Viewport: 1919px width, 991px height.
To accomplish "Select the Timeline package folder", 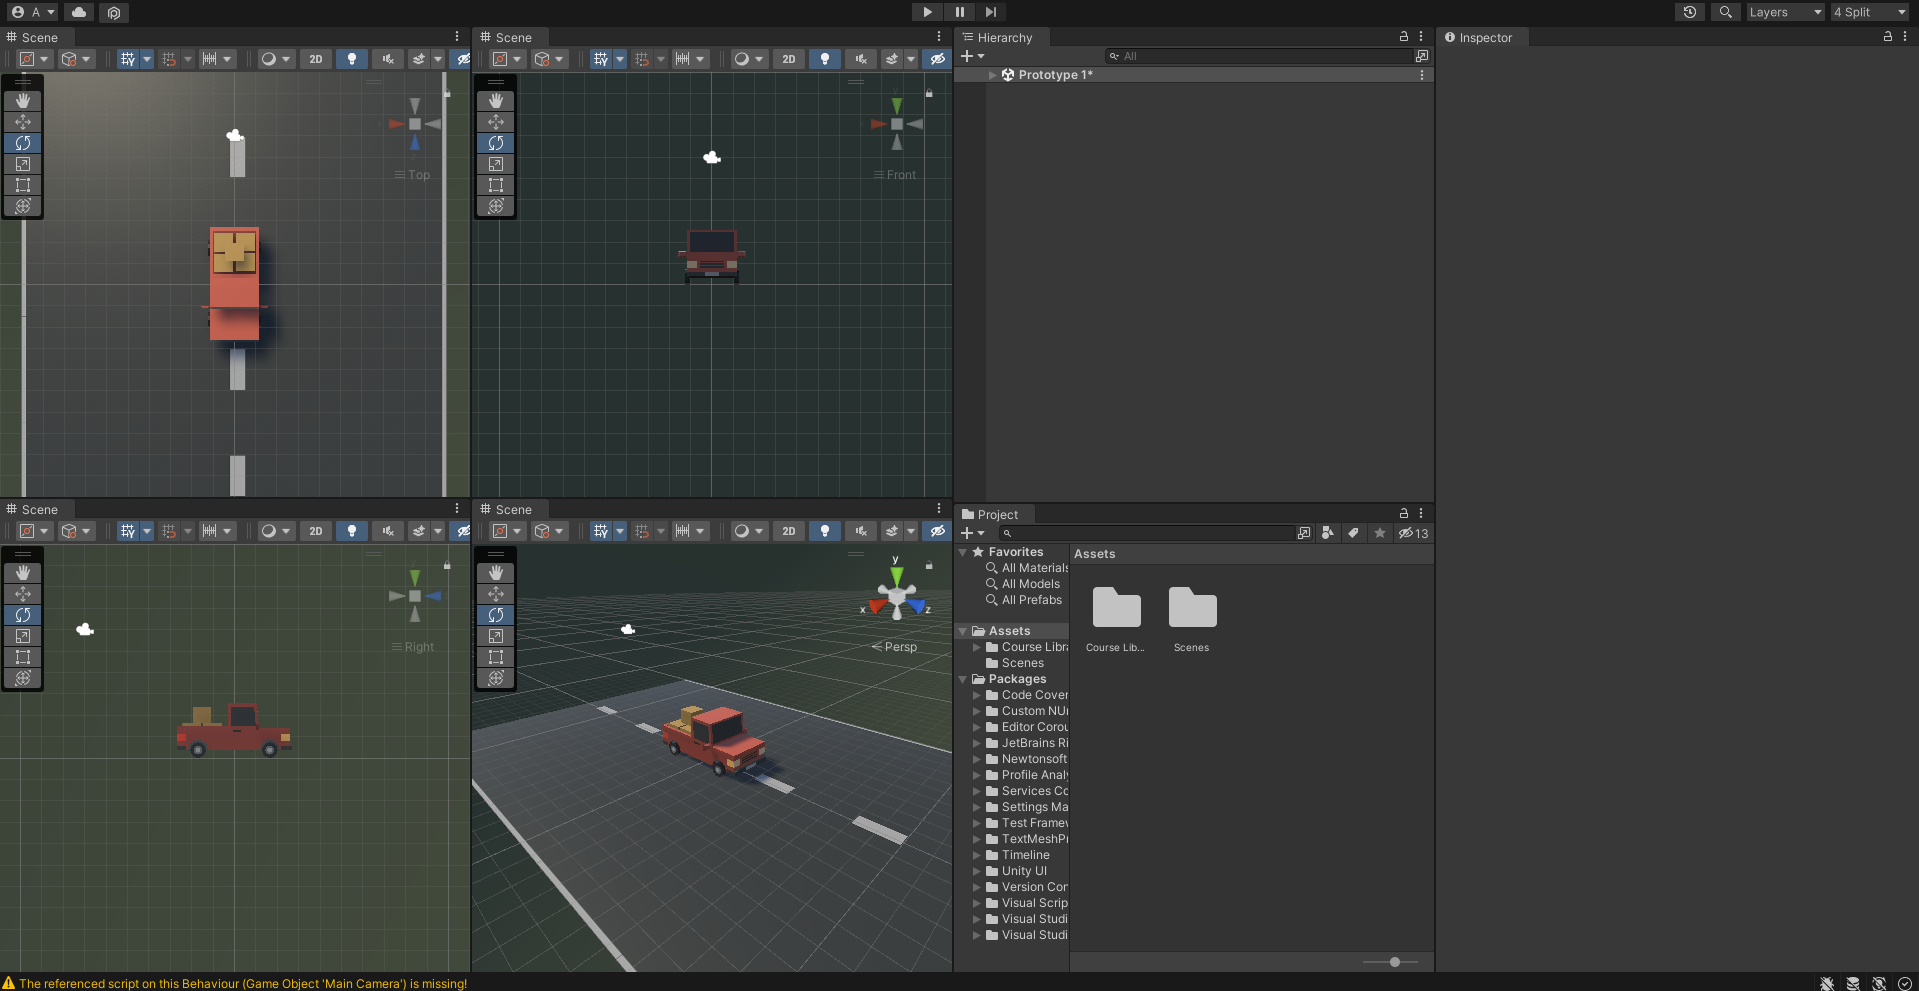I will click(1018, 855).
